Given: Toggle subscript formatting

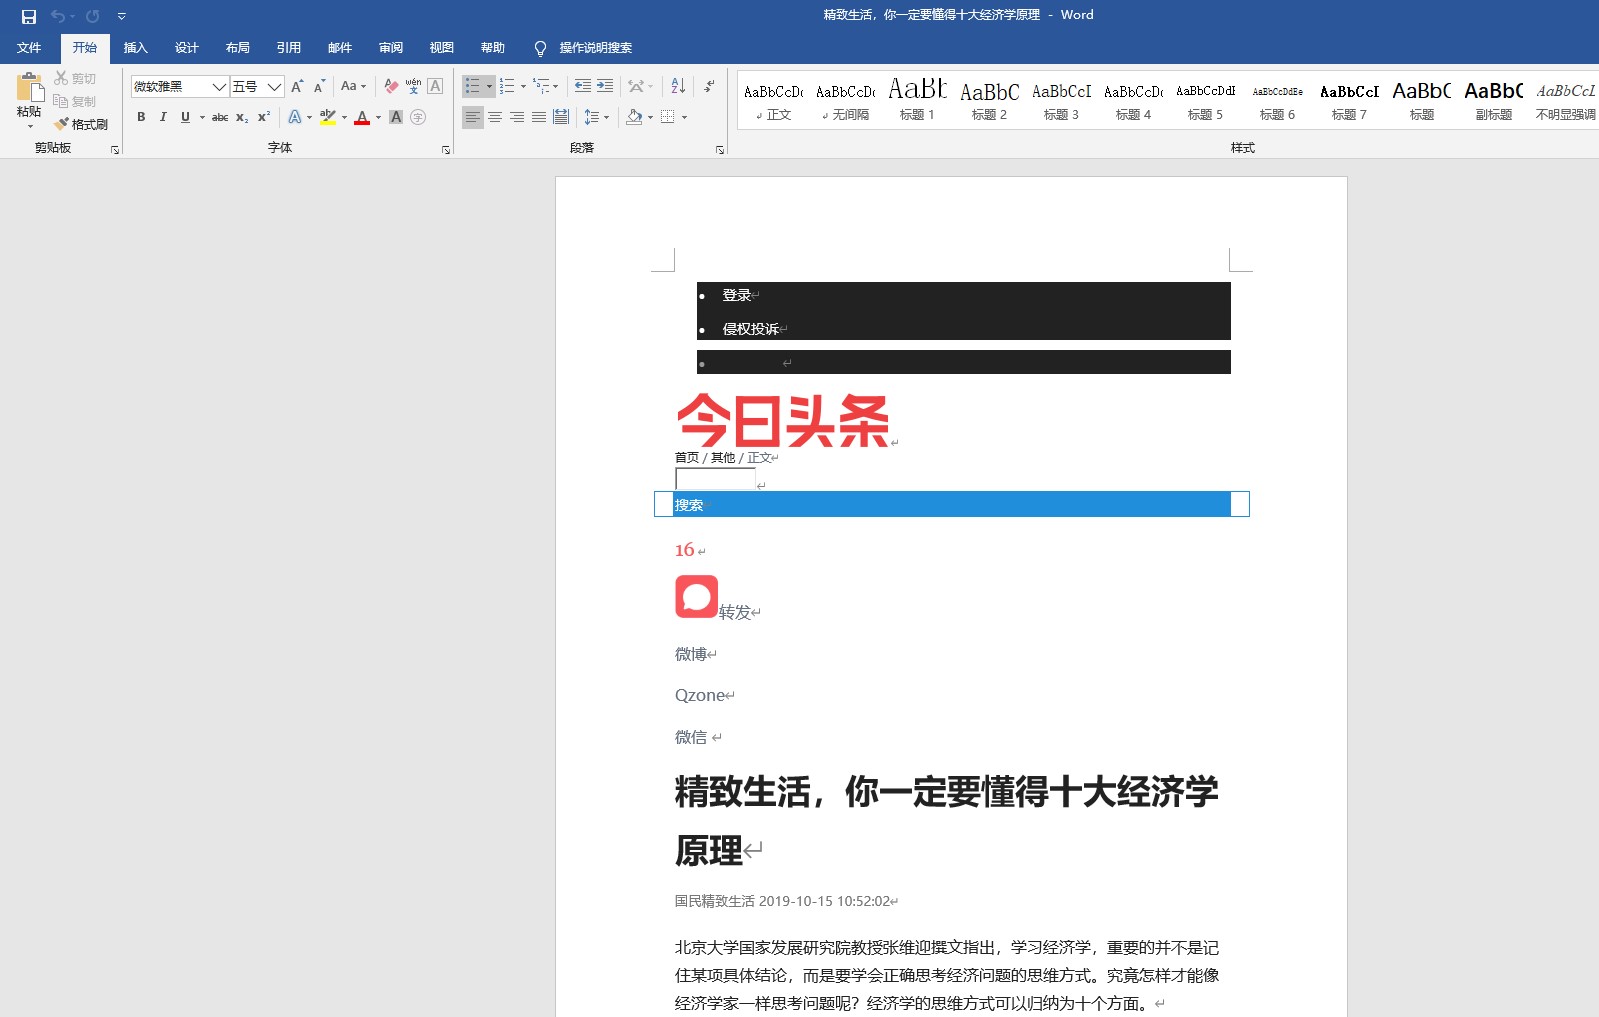Looking at the screenshot, I should (242, 117).
